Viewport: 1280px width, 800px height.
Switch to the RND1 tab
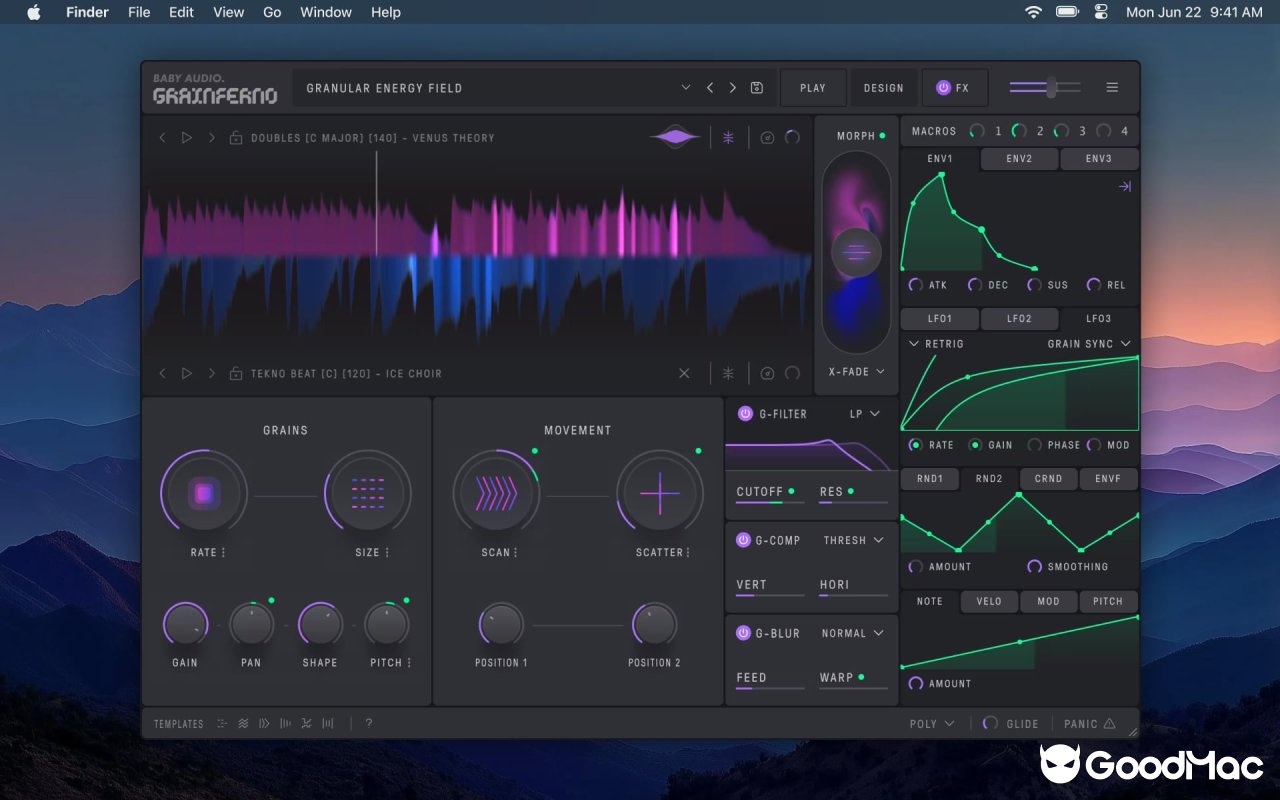click(930, 479)
